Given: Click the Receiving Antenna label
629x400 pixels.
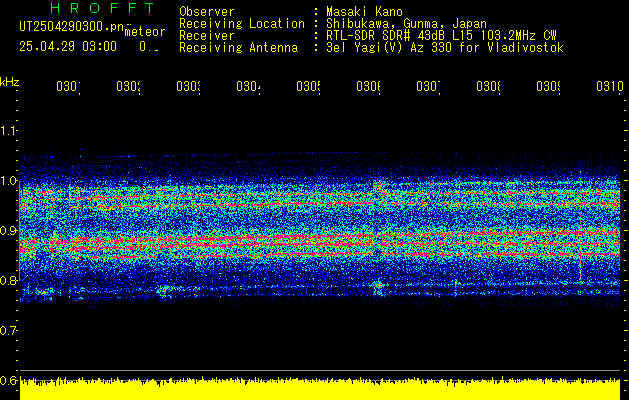Looking at the screenshot, I should tap(238, 48).
